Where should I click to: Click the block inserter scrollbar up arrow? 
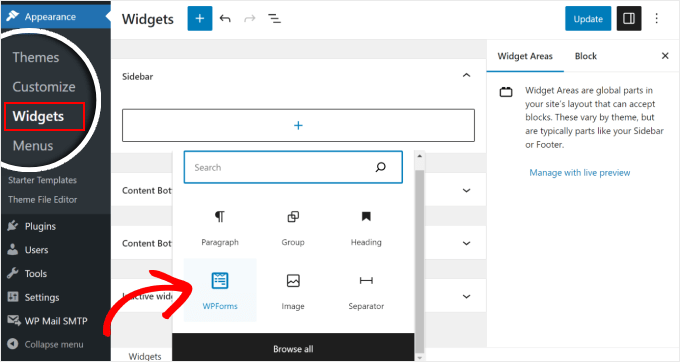[419, 156]
